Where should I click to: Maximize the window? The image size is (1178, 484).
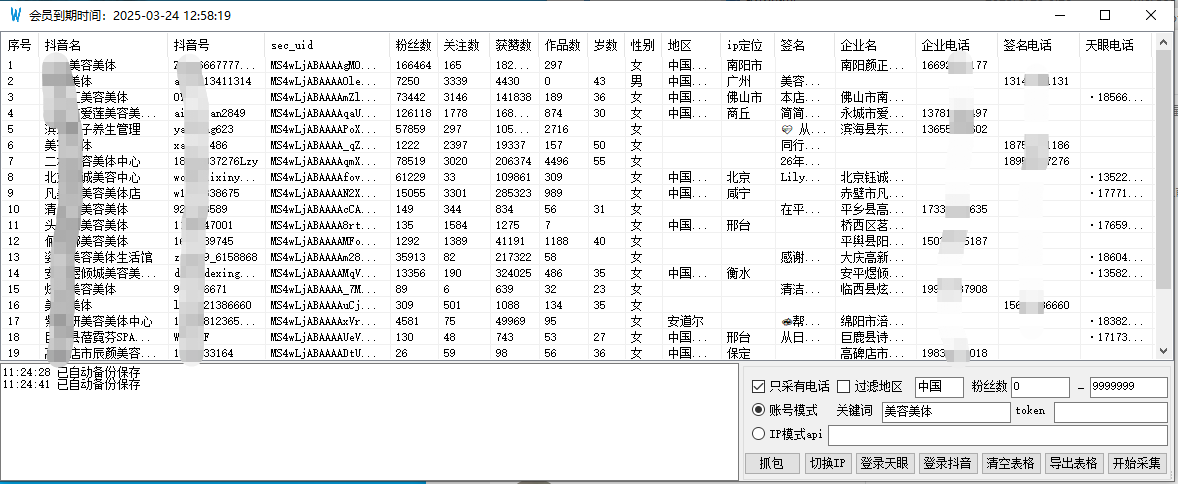tap(1105, 15)
